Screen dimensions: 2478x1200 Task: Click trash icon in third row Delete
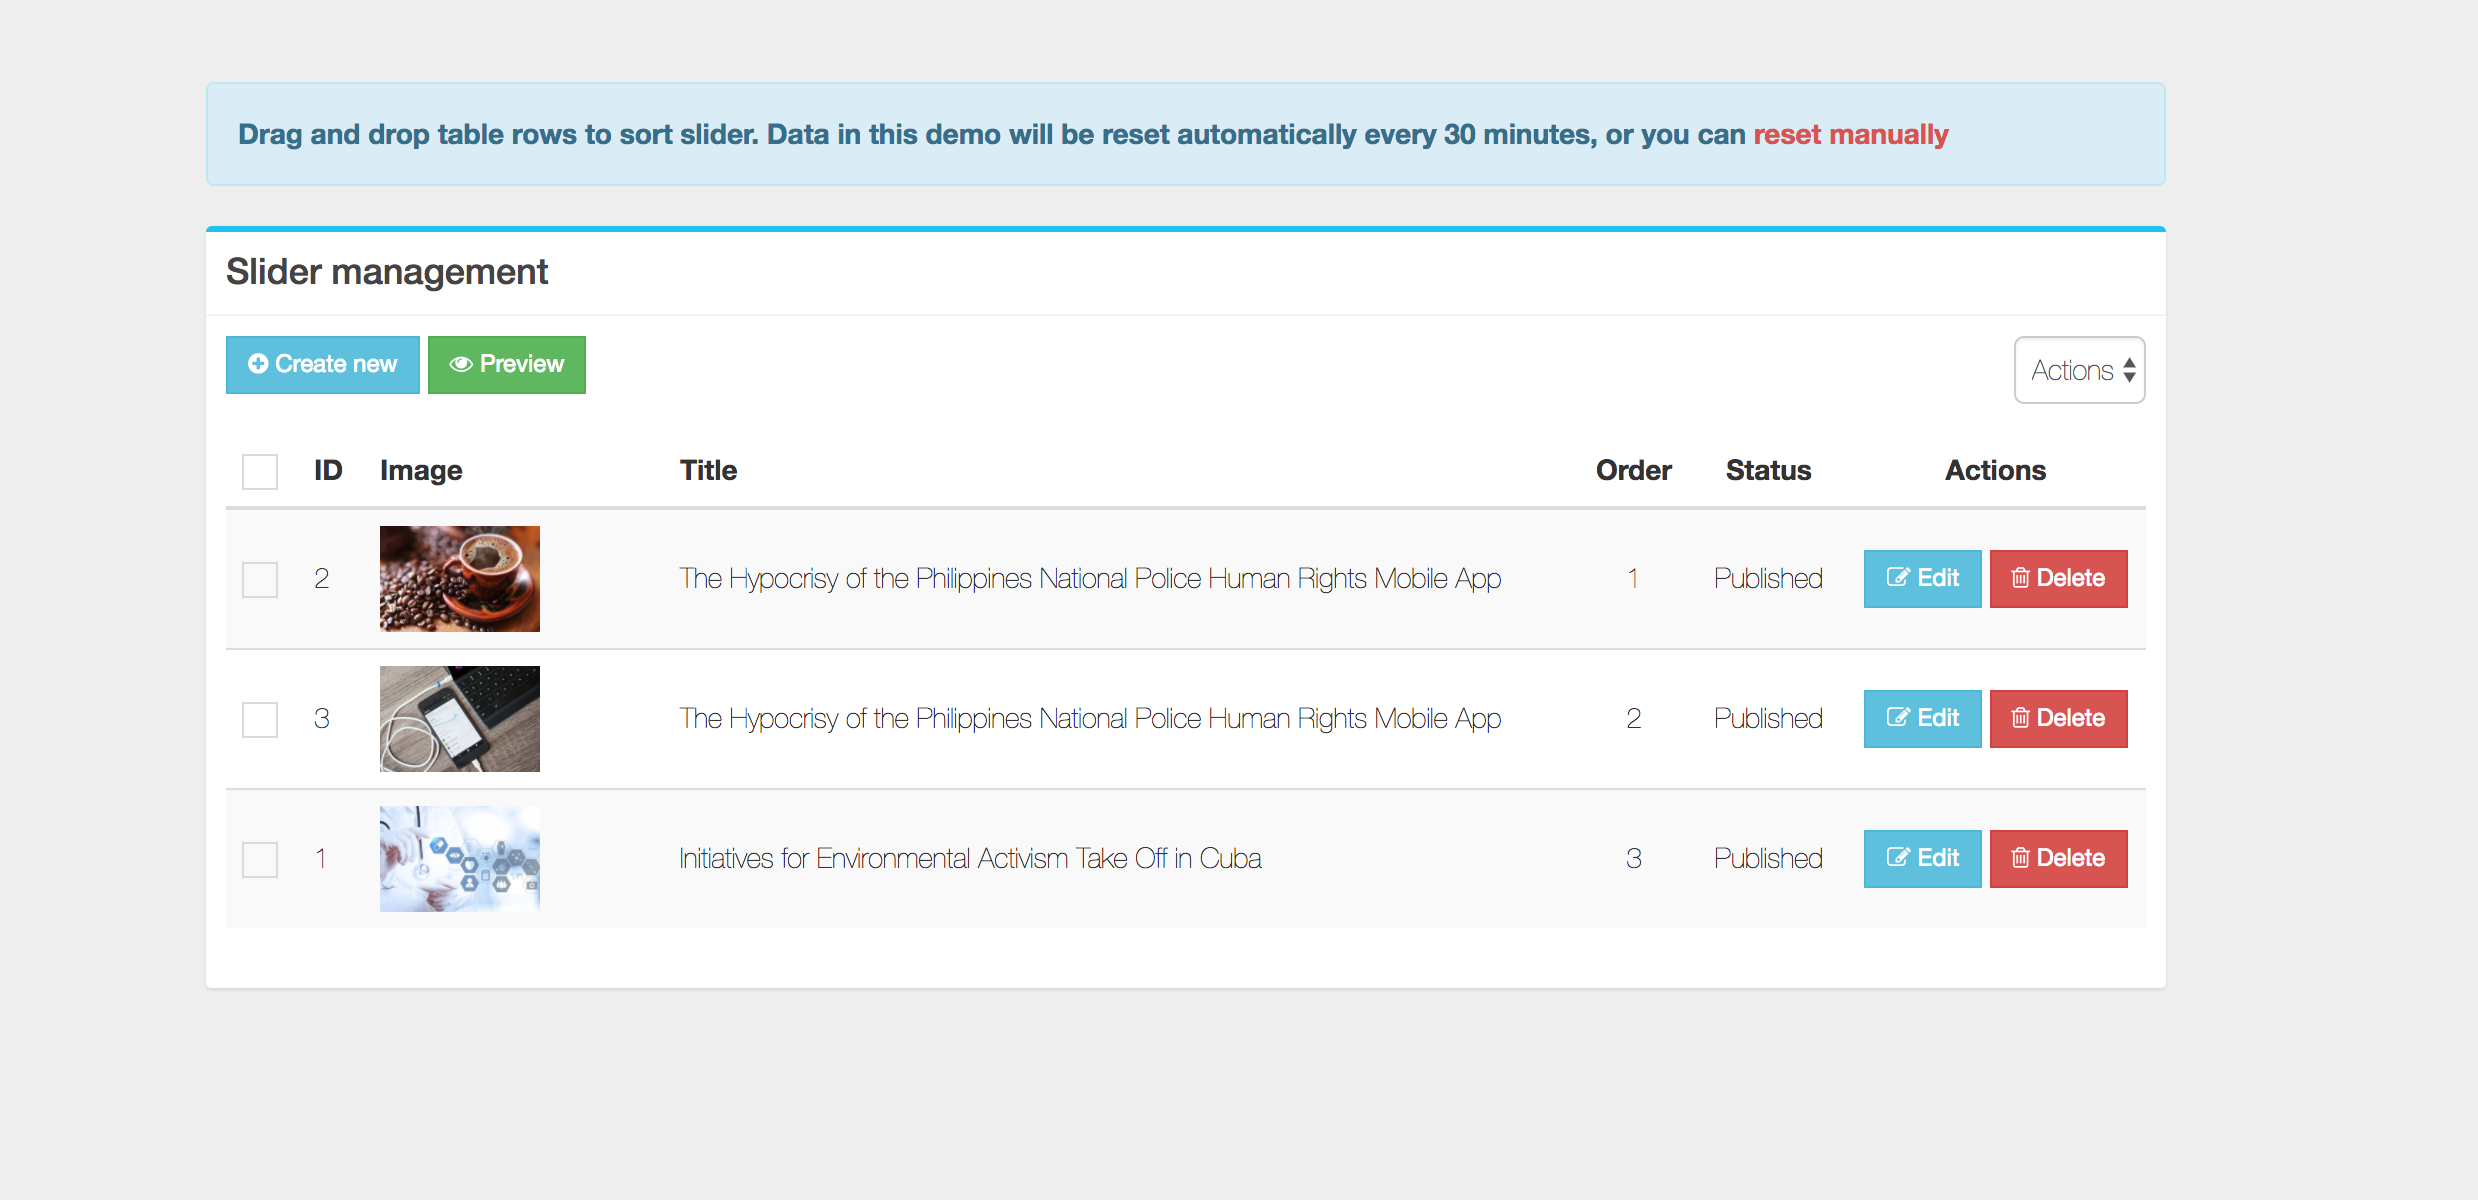(2020, 858)
